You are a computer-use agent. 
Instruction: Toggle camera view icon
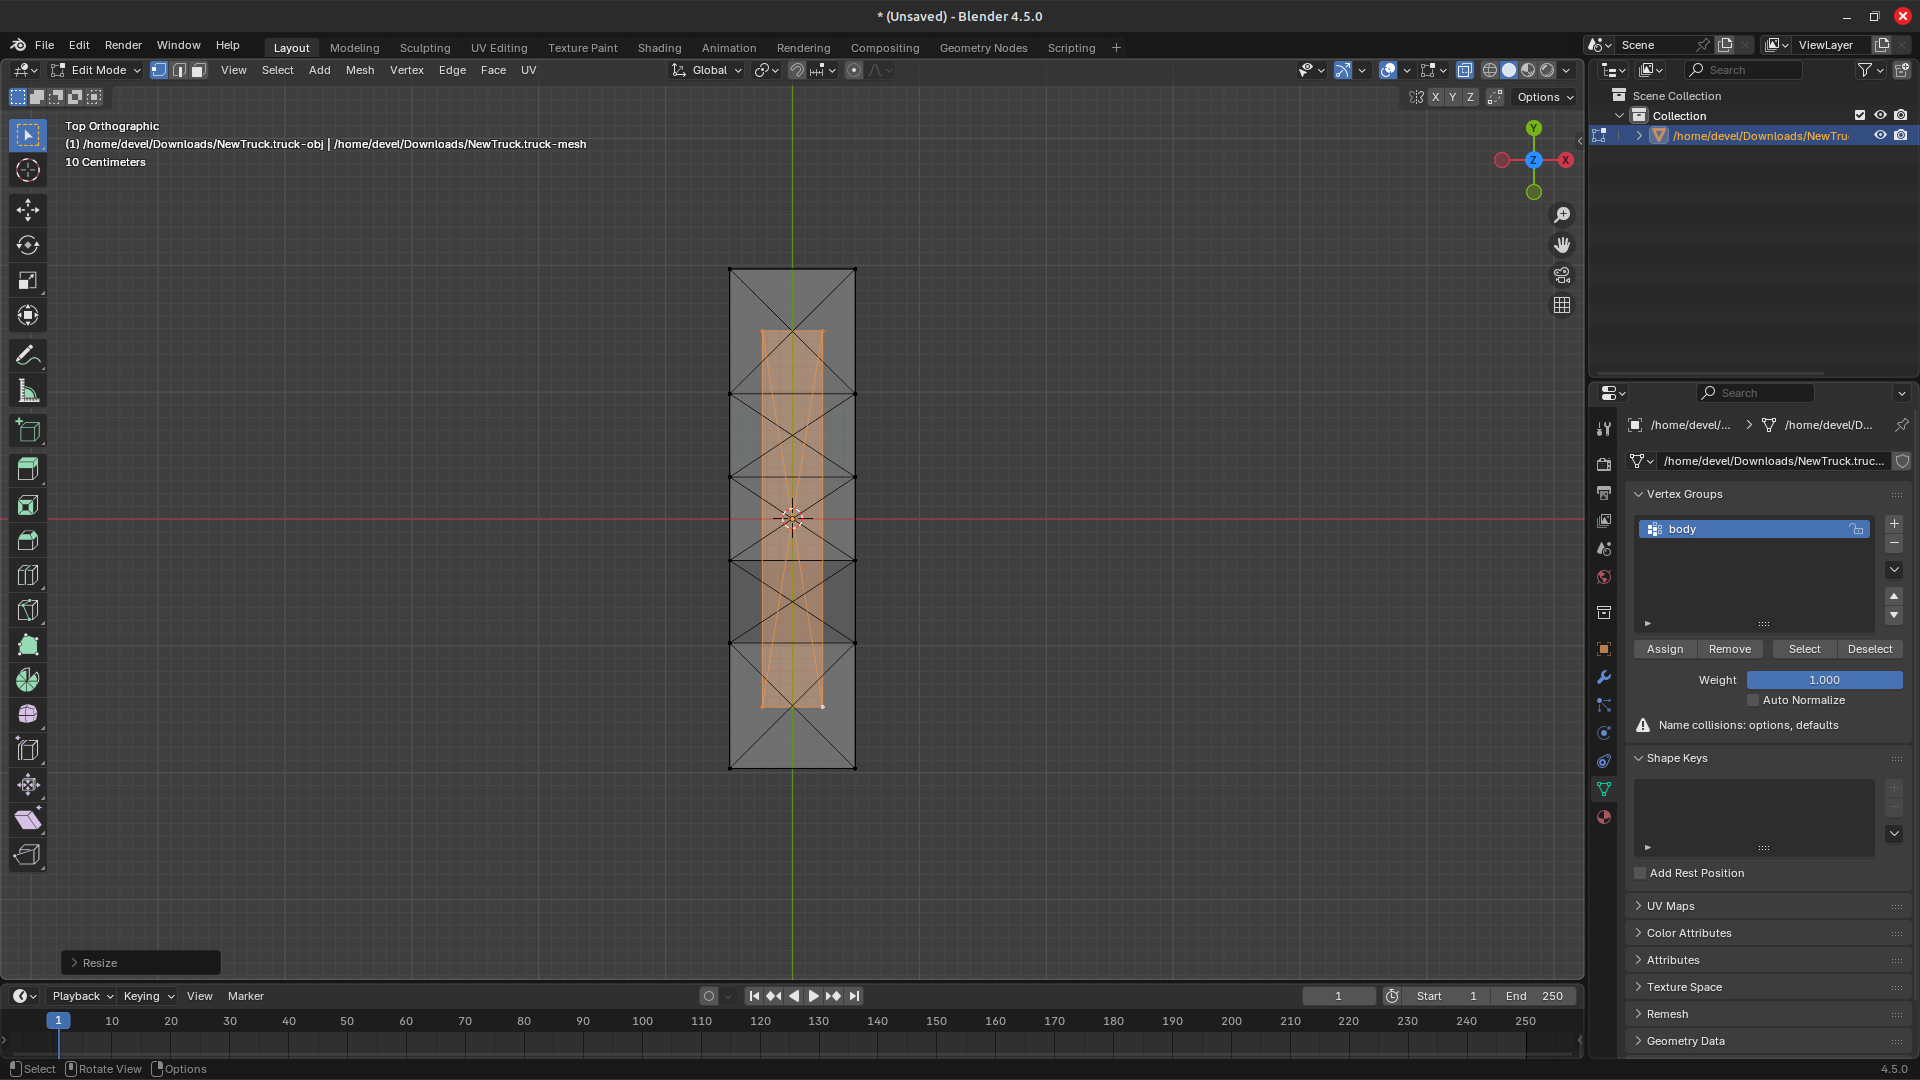pyautogui.click(x=1562, y=275)
